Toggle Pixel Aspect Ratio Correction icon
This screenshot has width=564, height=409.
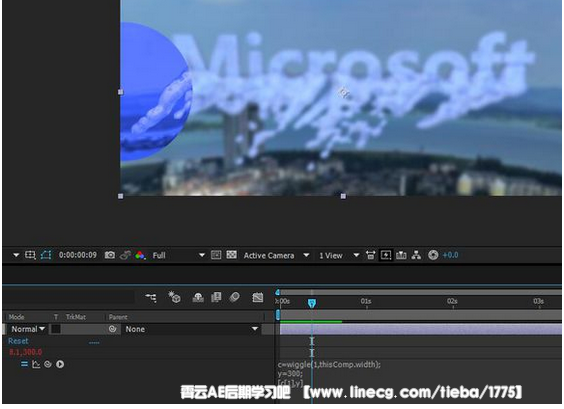(x=370, y=255)
